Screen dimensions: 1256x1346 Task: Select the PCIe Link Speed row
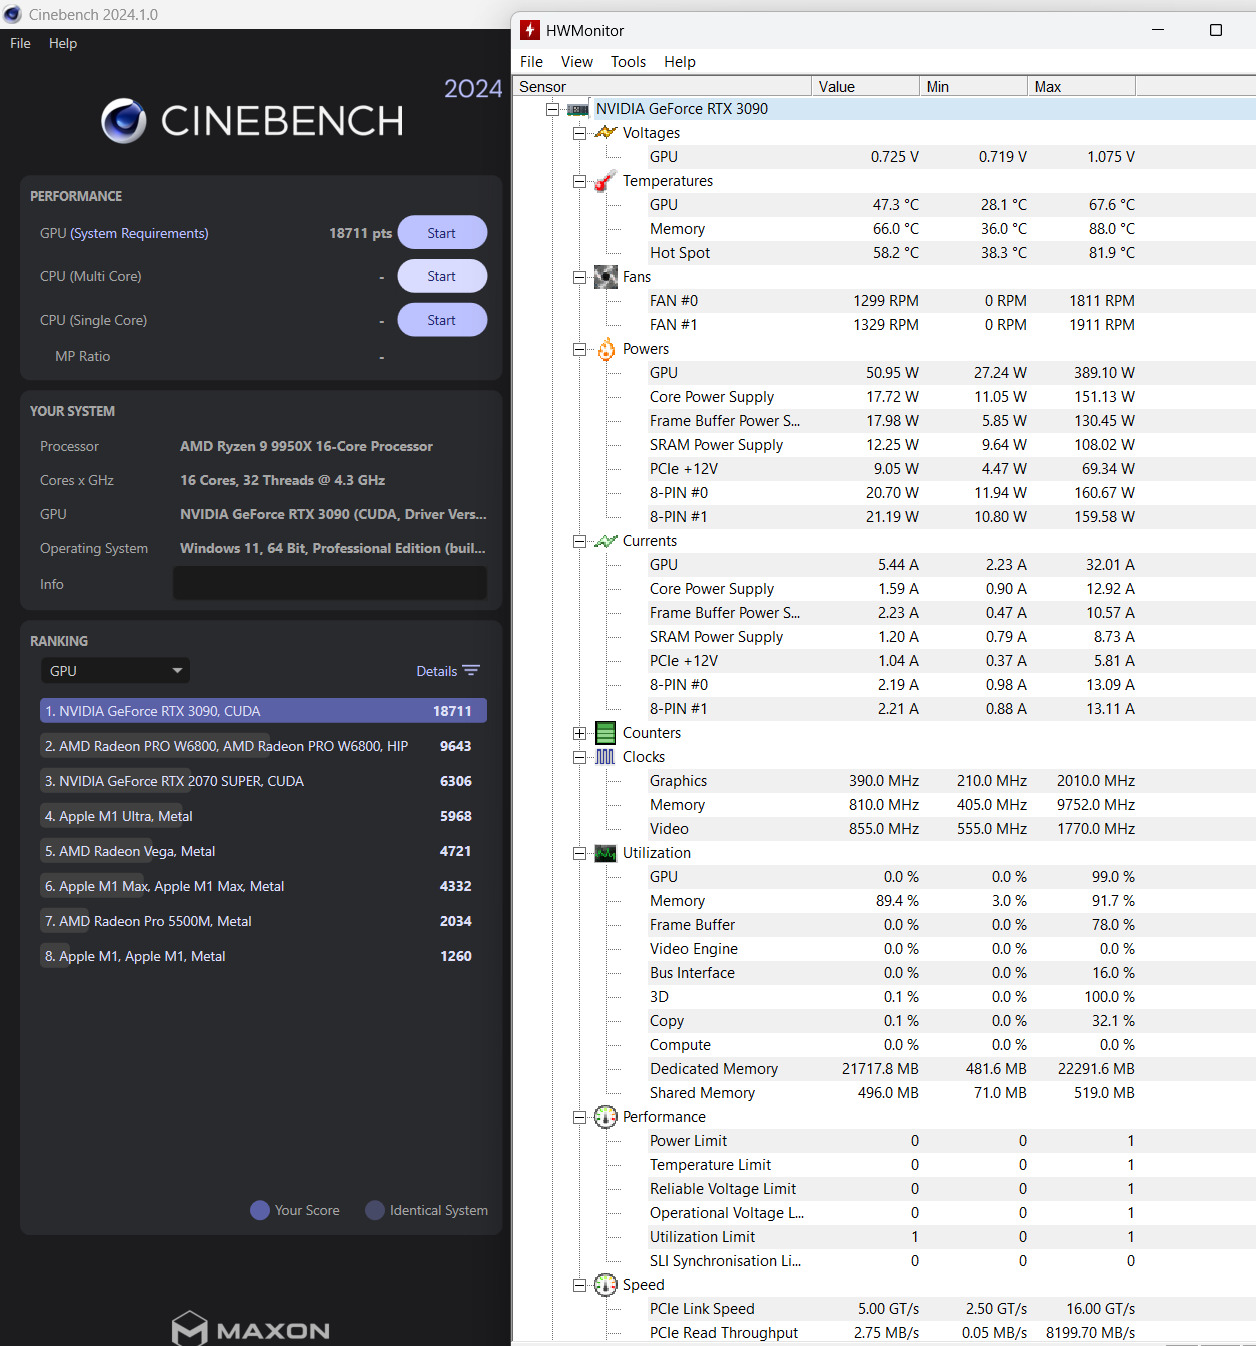pyautogui.click(x=892, y=1309)
